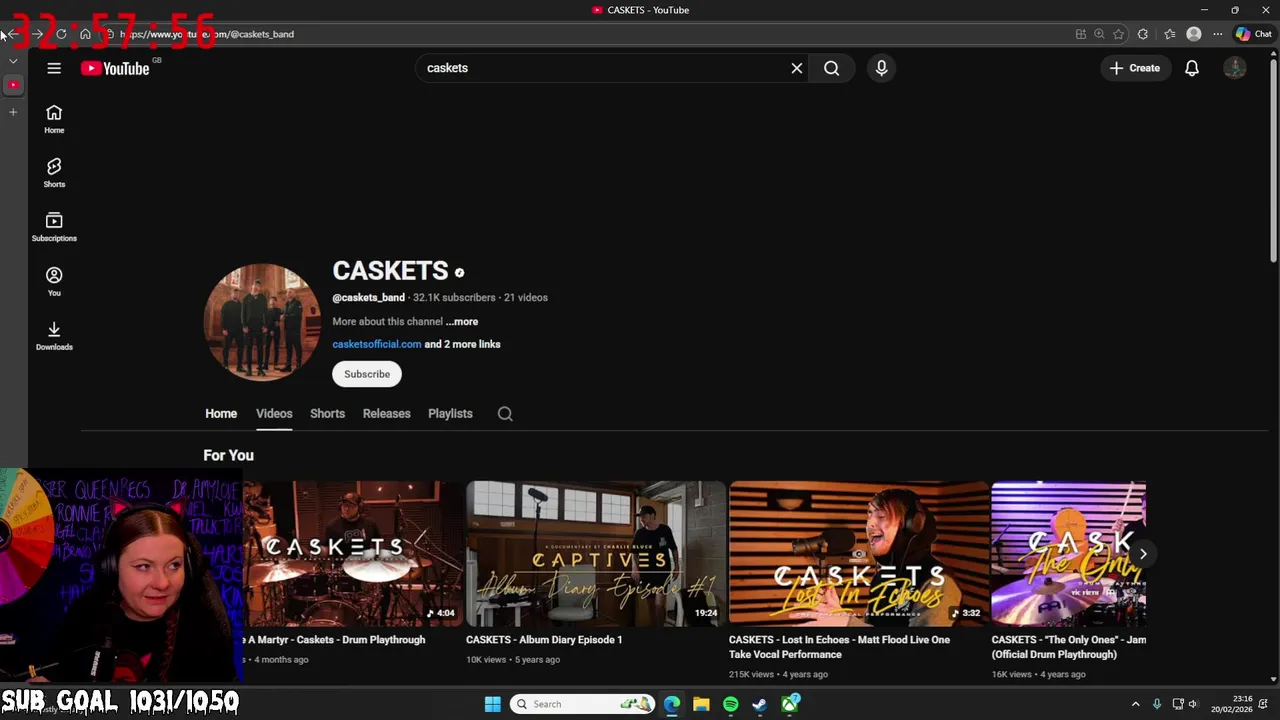Open Microsoft Edge from the taskbar
Image resolution: width=1280 pixels, height=720 pixels.
pyautogui.click(x=671, y=704)
